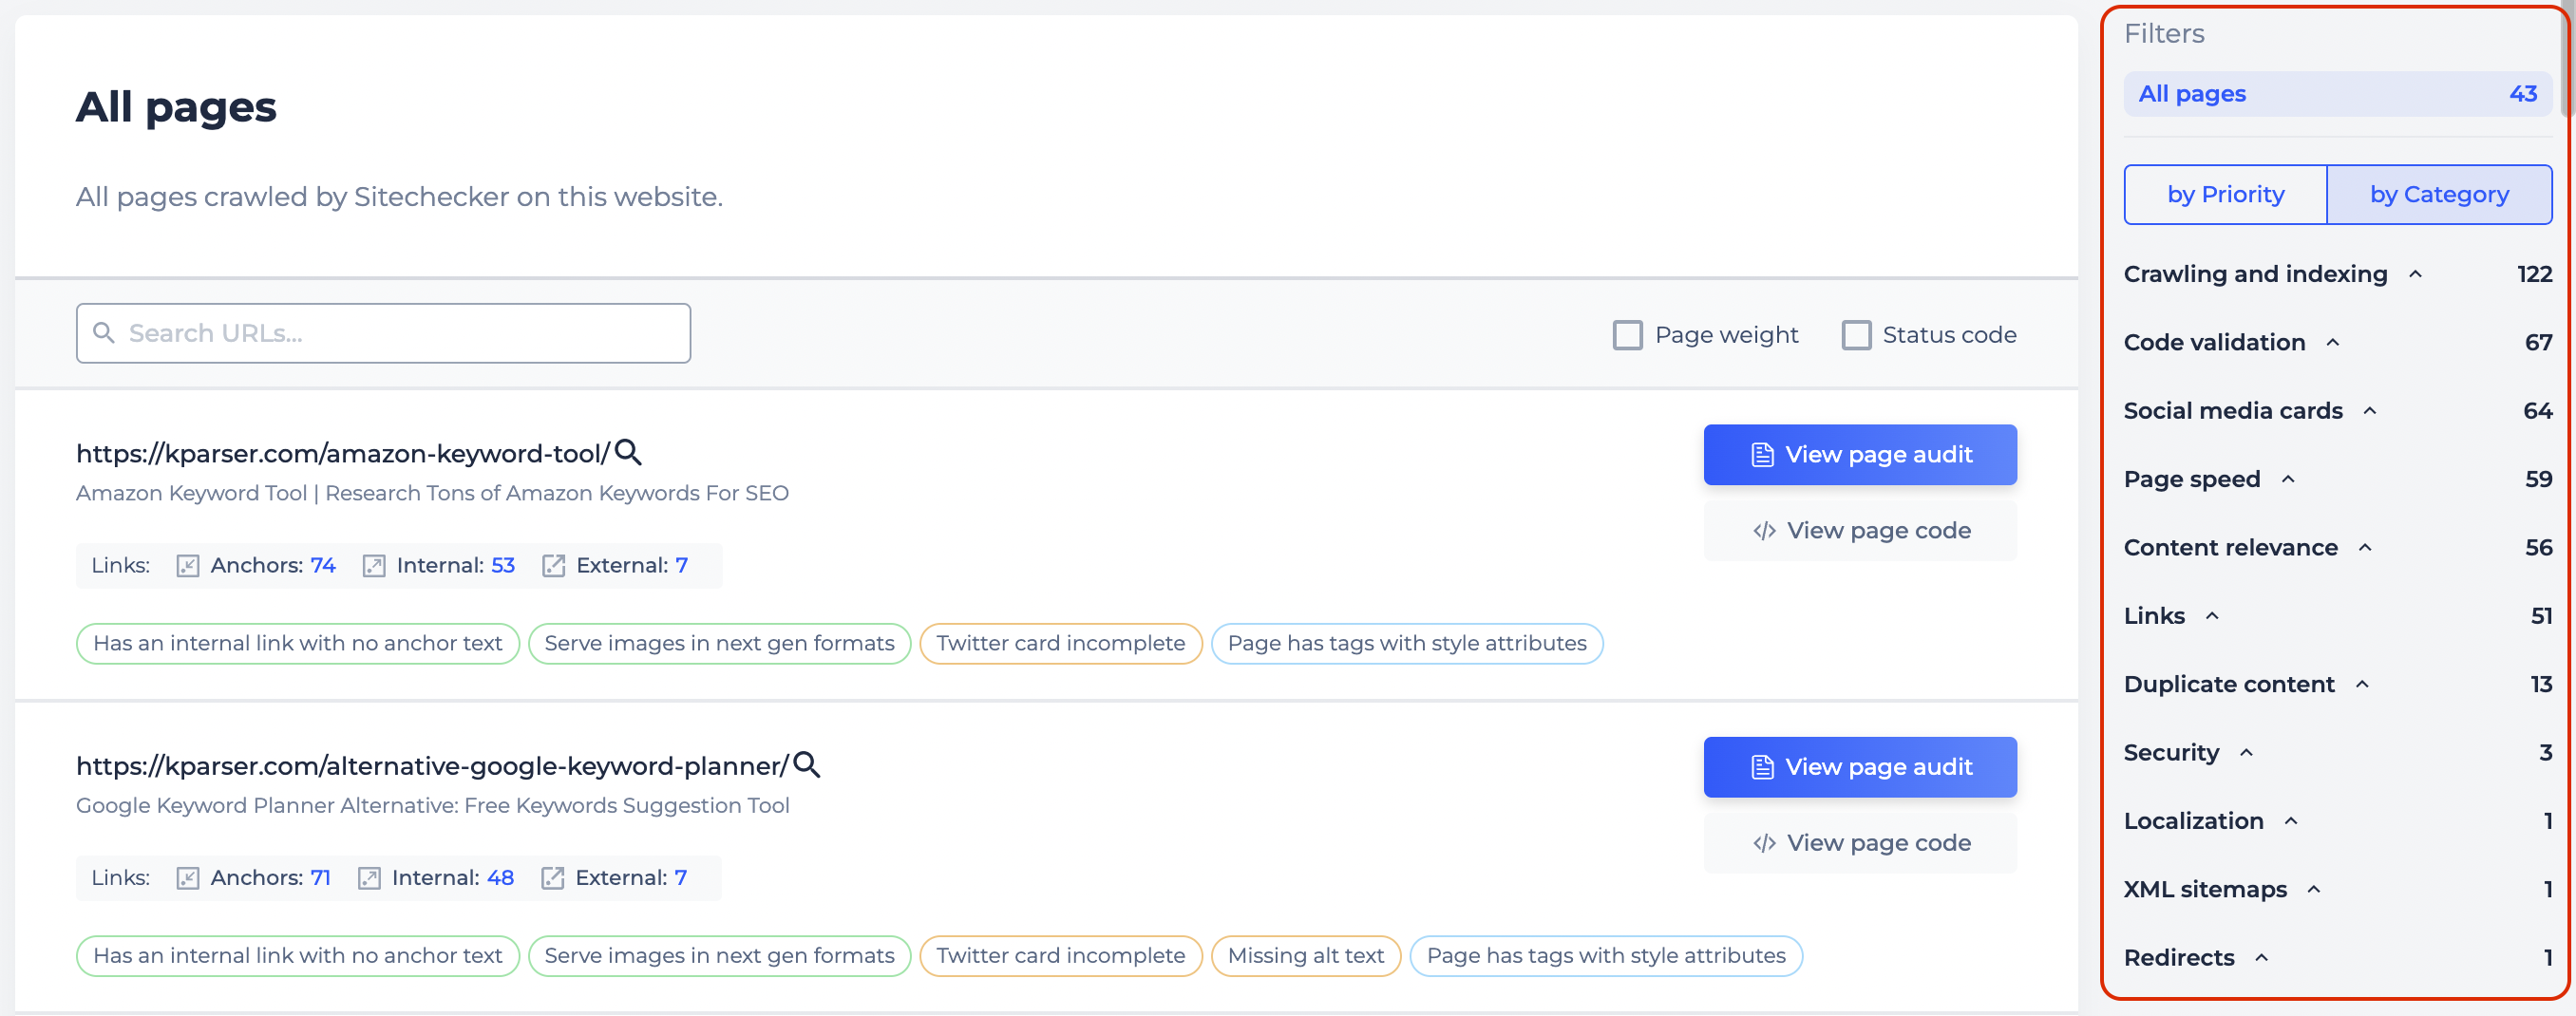Collapse the Localization category
The image size is (2576, 1016).
tap(2291, 821)
